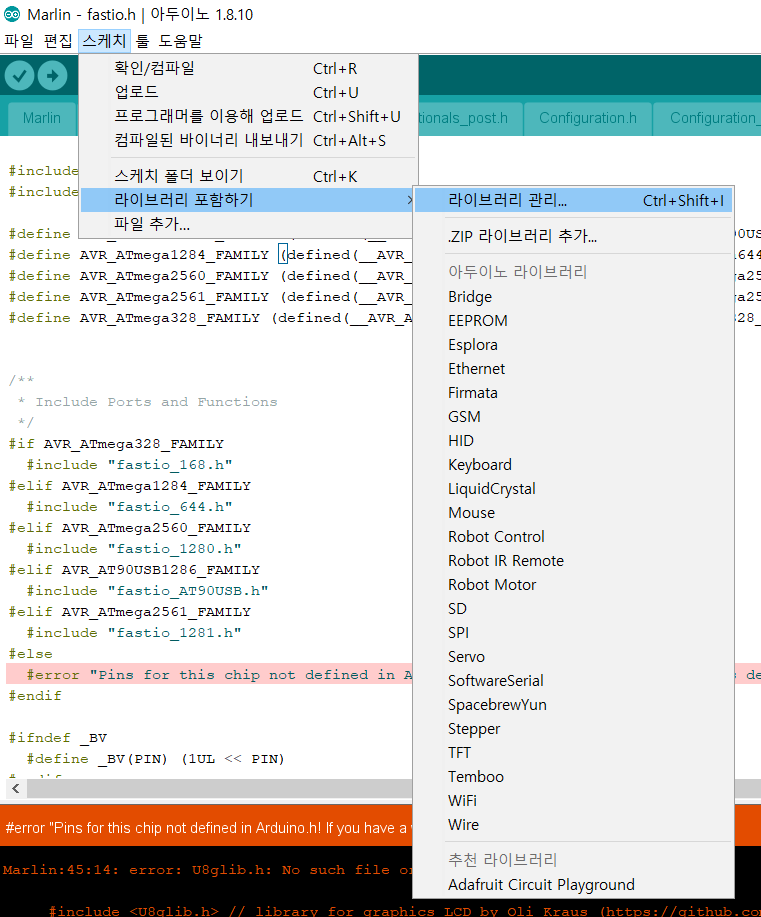Open the 파일 menu
Screen dimensions: 761x917
(19, 41)
